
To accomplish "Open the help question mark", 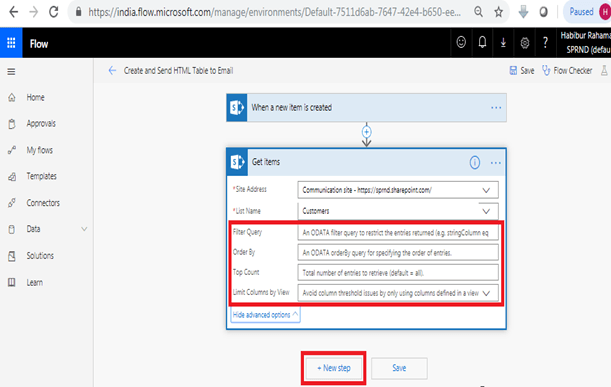I will (x=545, y=42).
